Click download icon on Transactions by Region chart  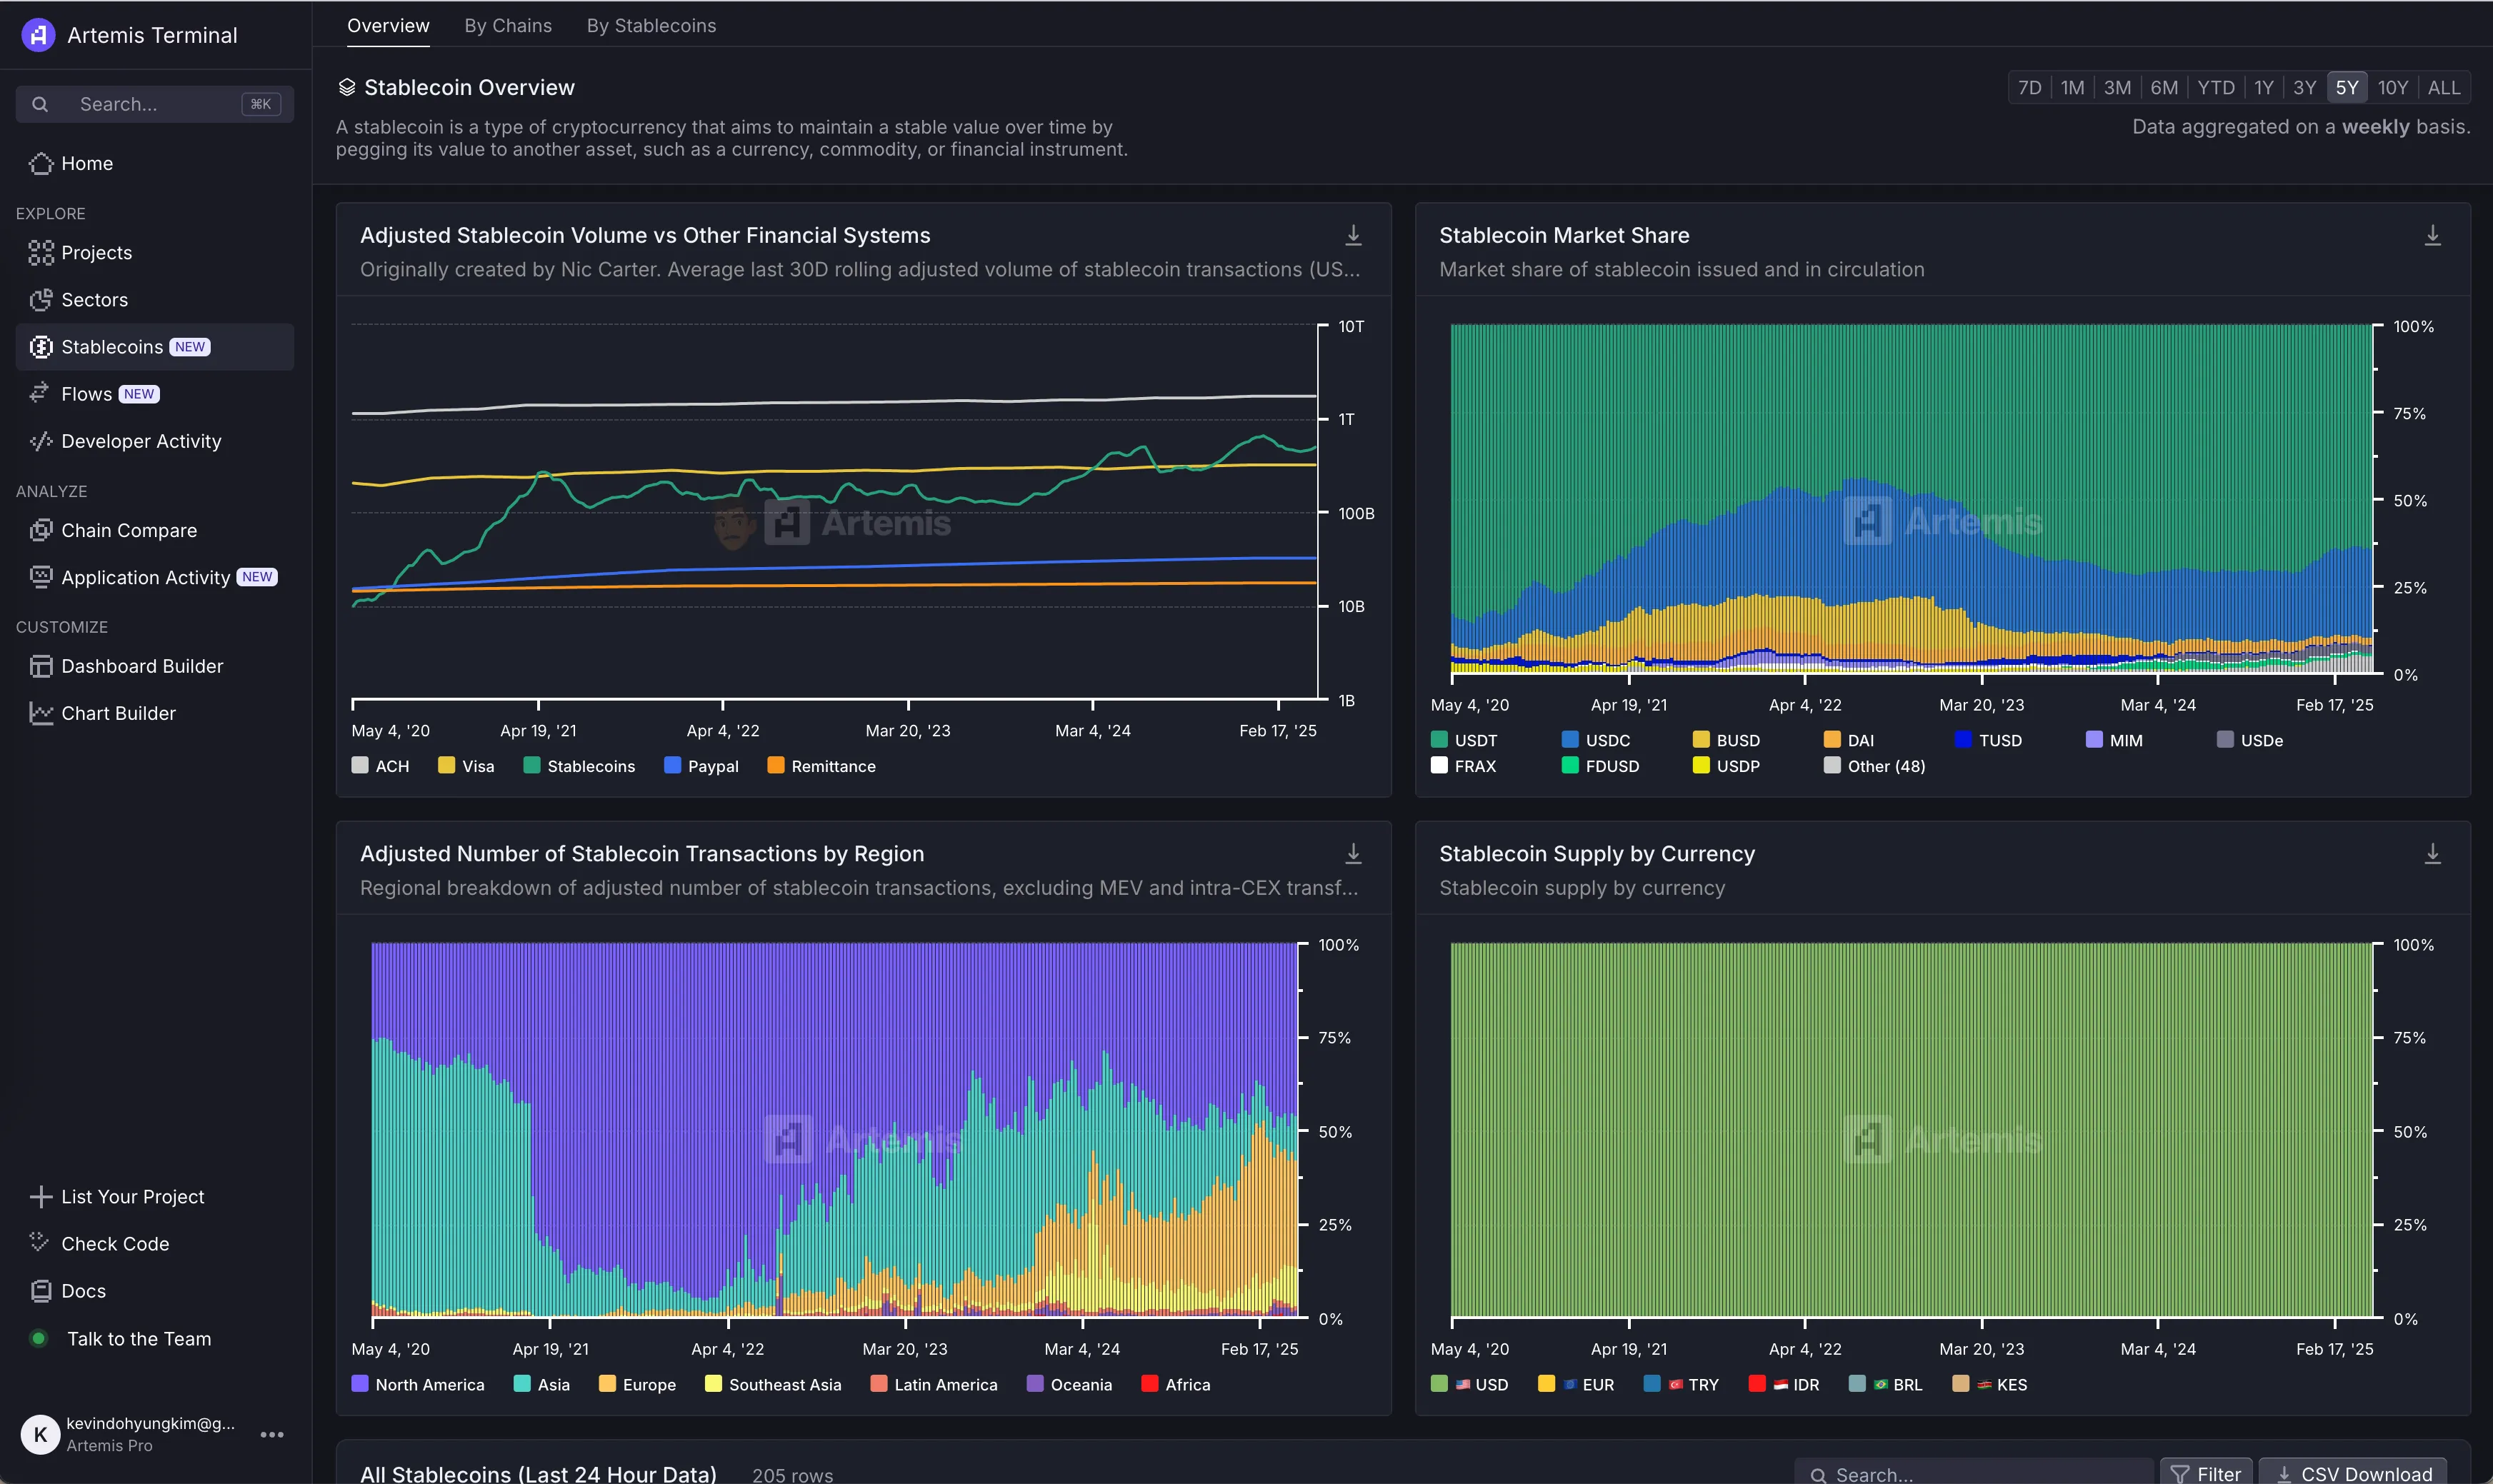click(1353, 854)
